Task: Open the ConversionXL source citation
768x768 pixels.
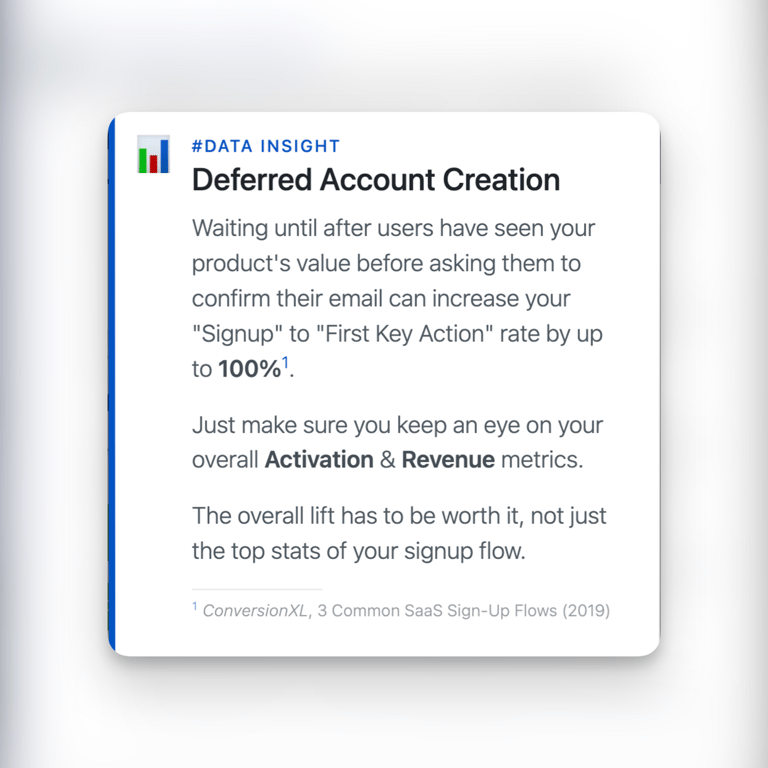Action: click(255, 610)
